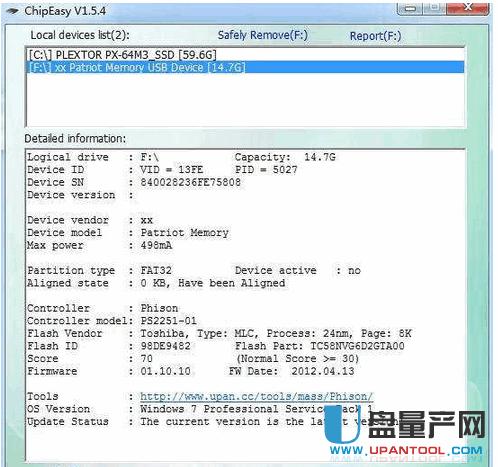Screen dimensions: 498x467
Task: Click the Capacity: 14.7G text
Action: 285,157
